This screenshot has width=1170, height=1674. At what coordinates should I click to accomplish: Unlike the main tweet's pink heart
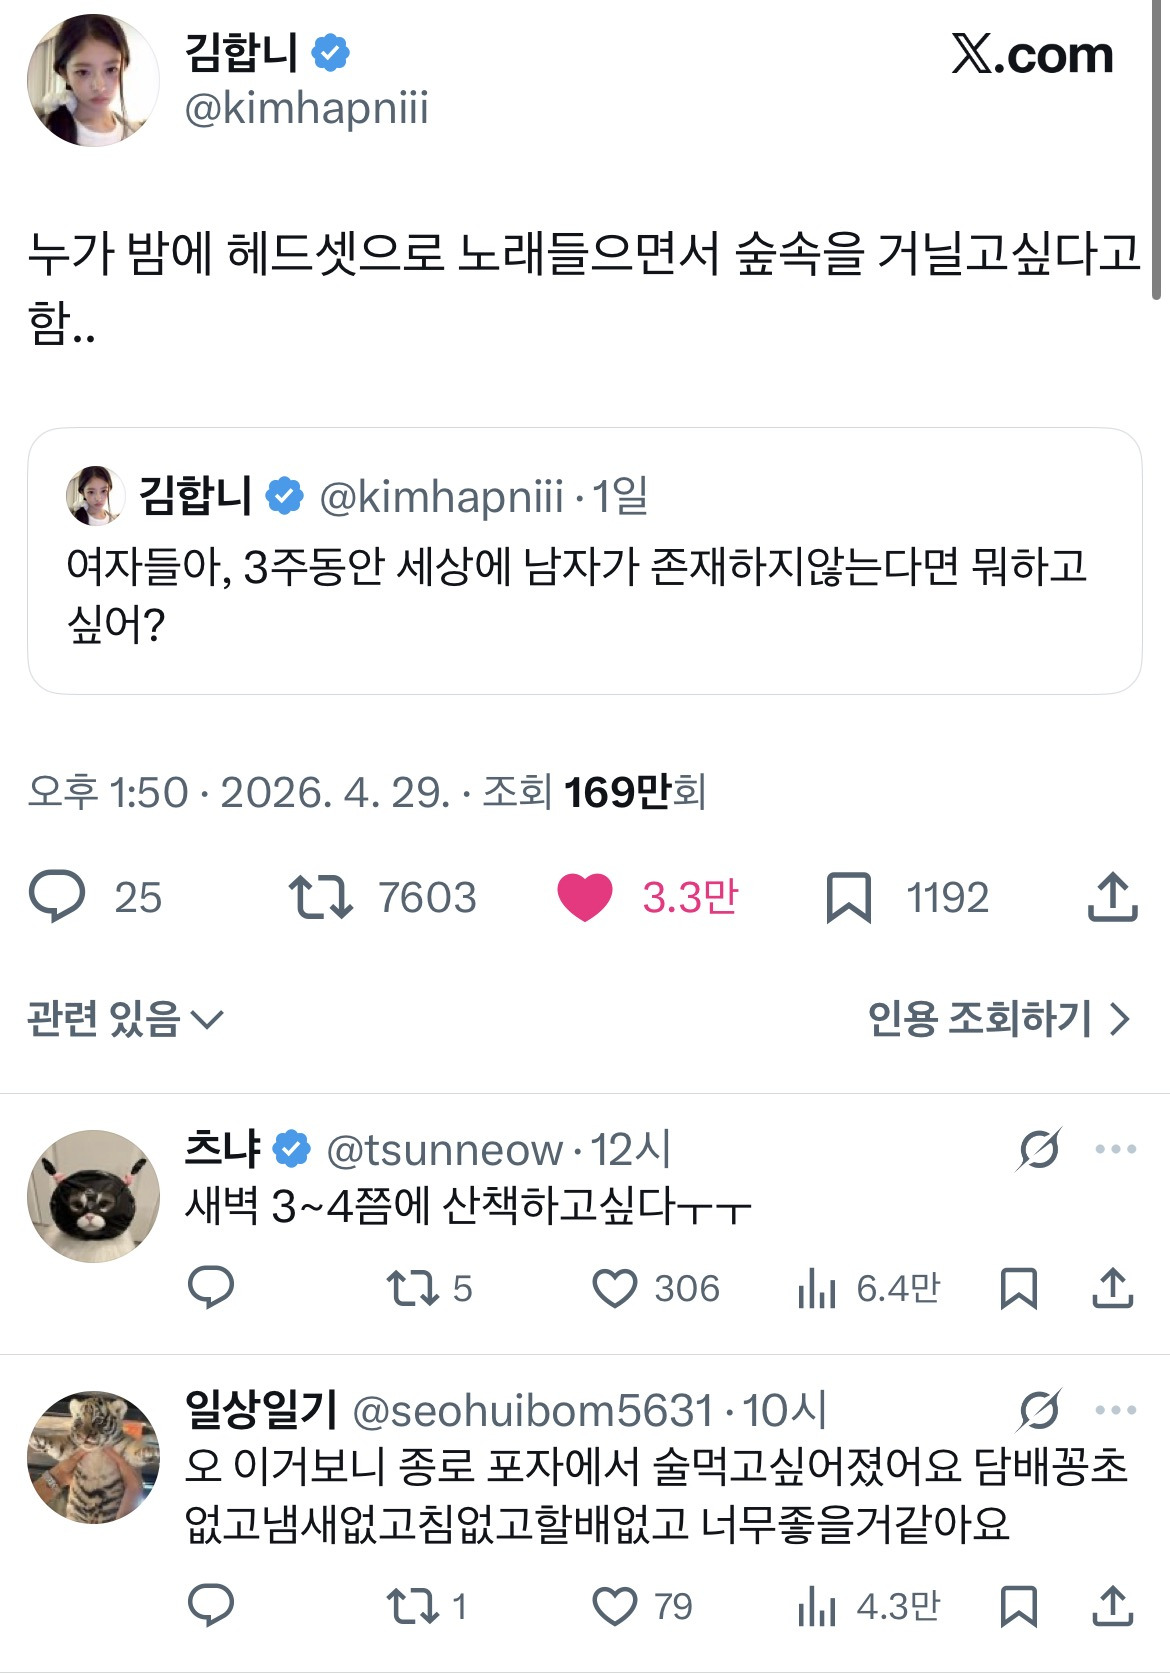[x=585, y=897]
